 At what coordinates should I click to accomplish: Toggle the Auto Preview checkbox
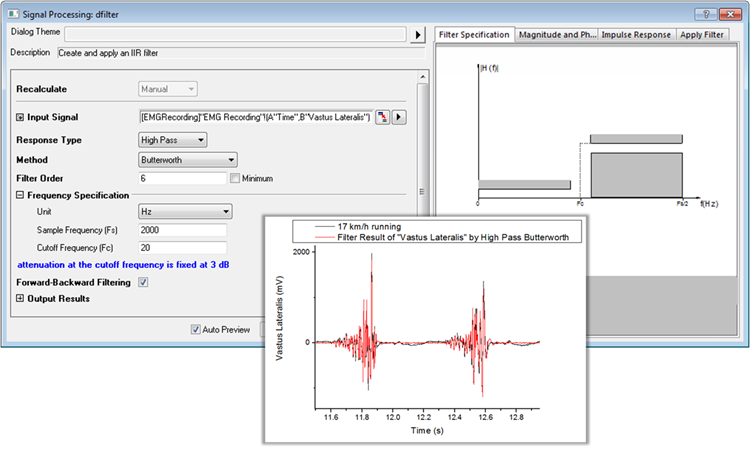(x=196, y=328)
